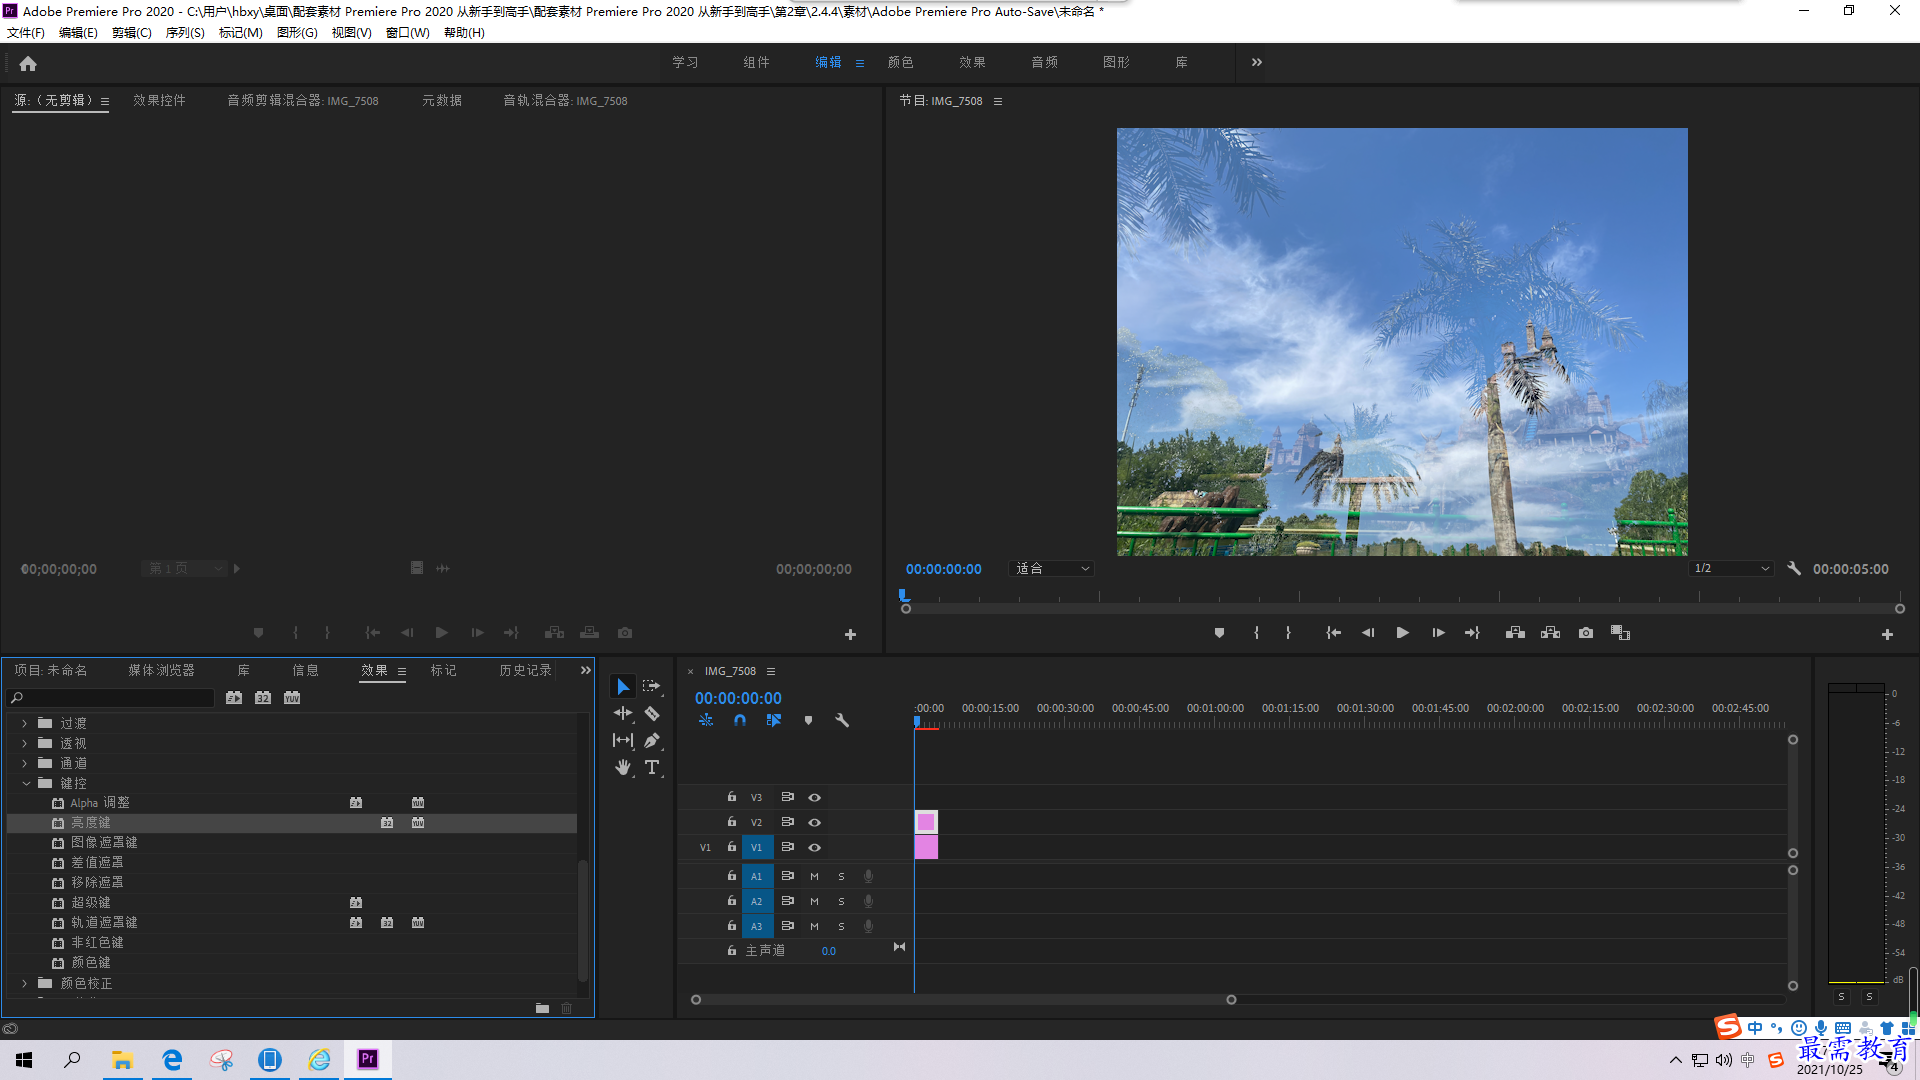This screenshot has height=1080, width=1920.
Task: Show more workspaces via double chevron
Action: click(x=1257, y=62)
